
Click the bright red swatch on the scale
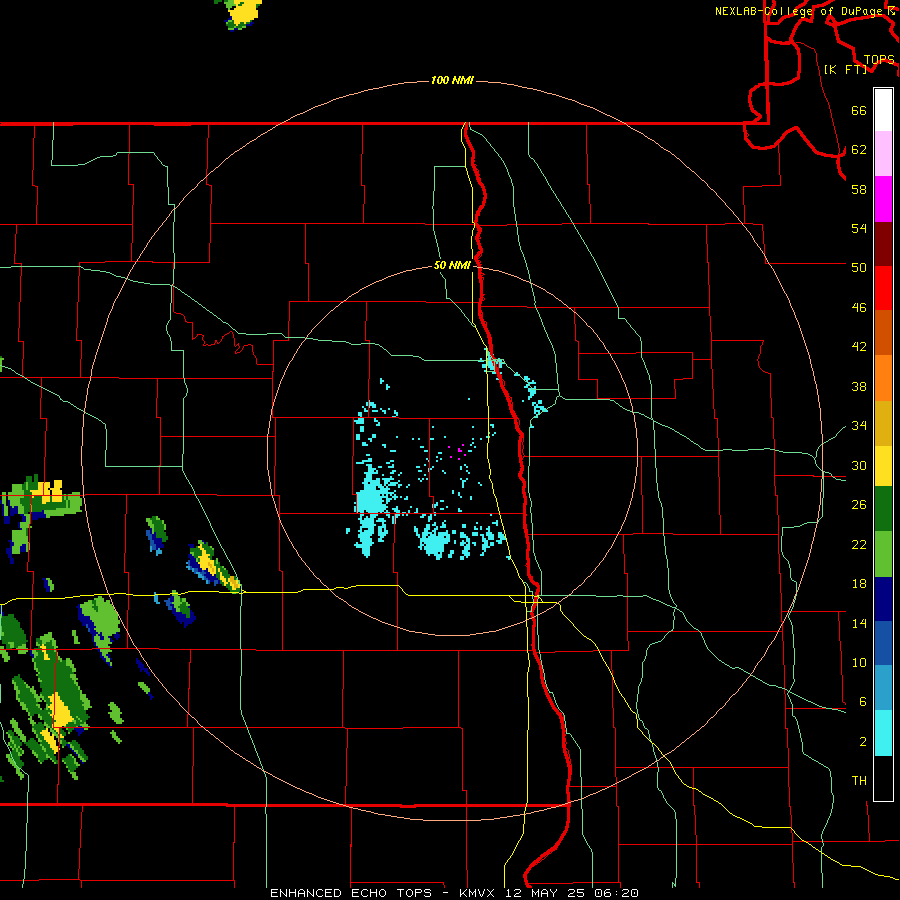pos(883,288)
